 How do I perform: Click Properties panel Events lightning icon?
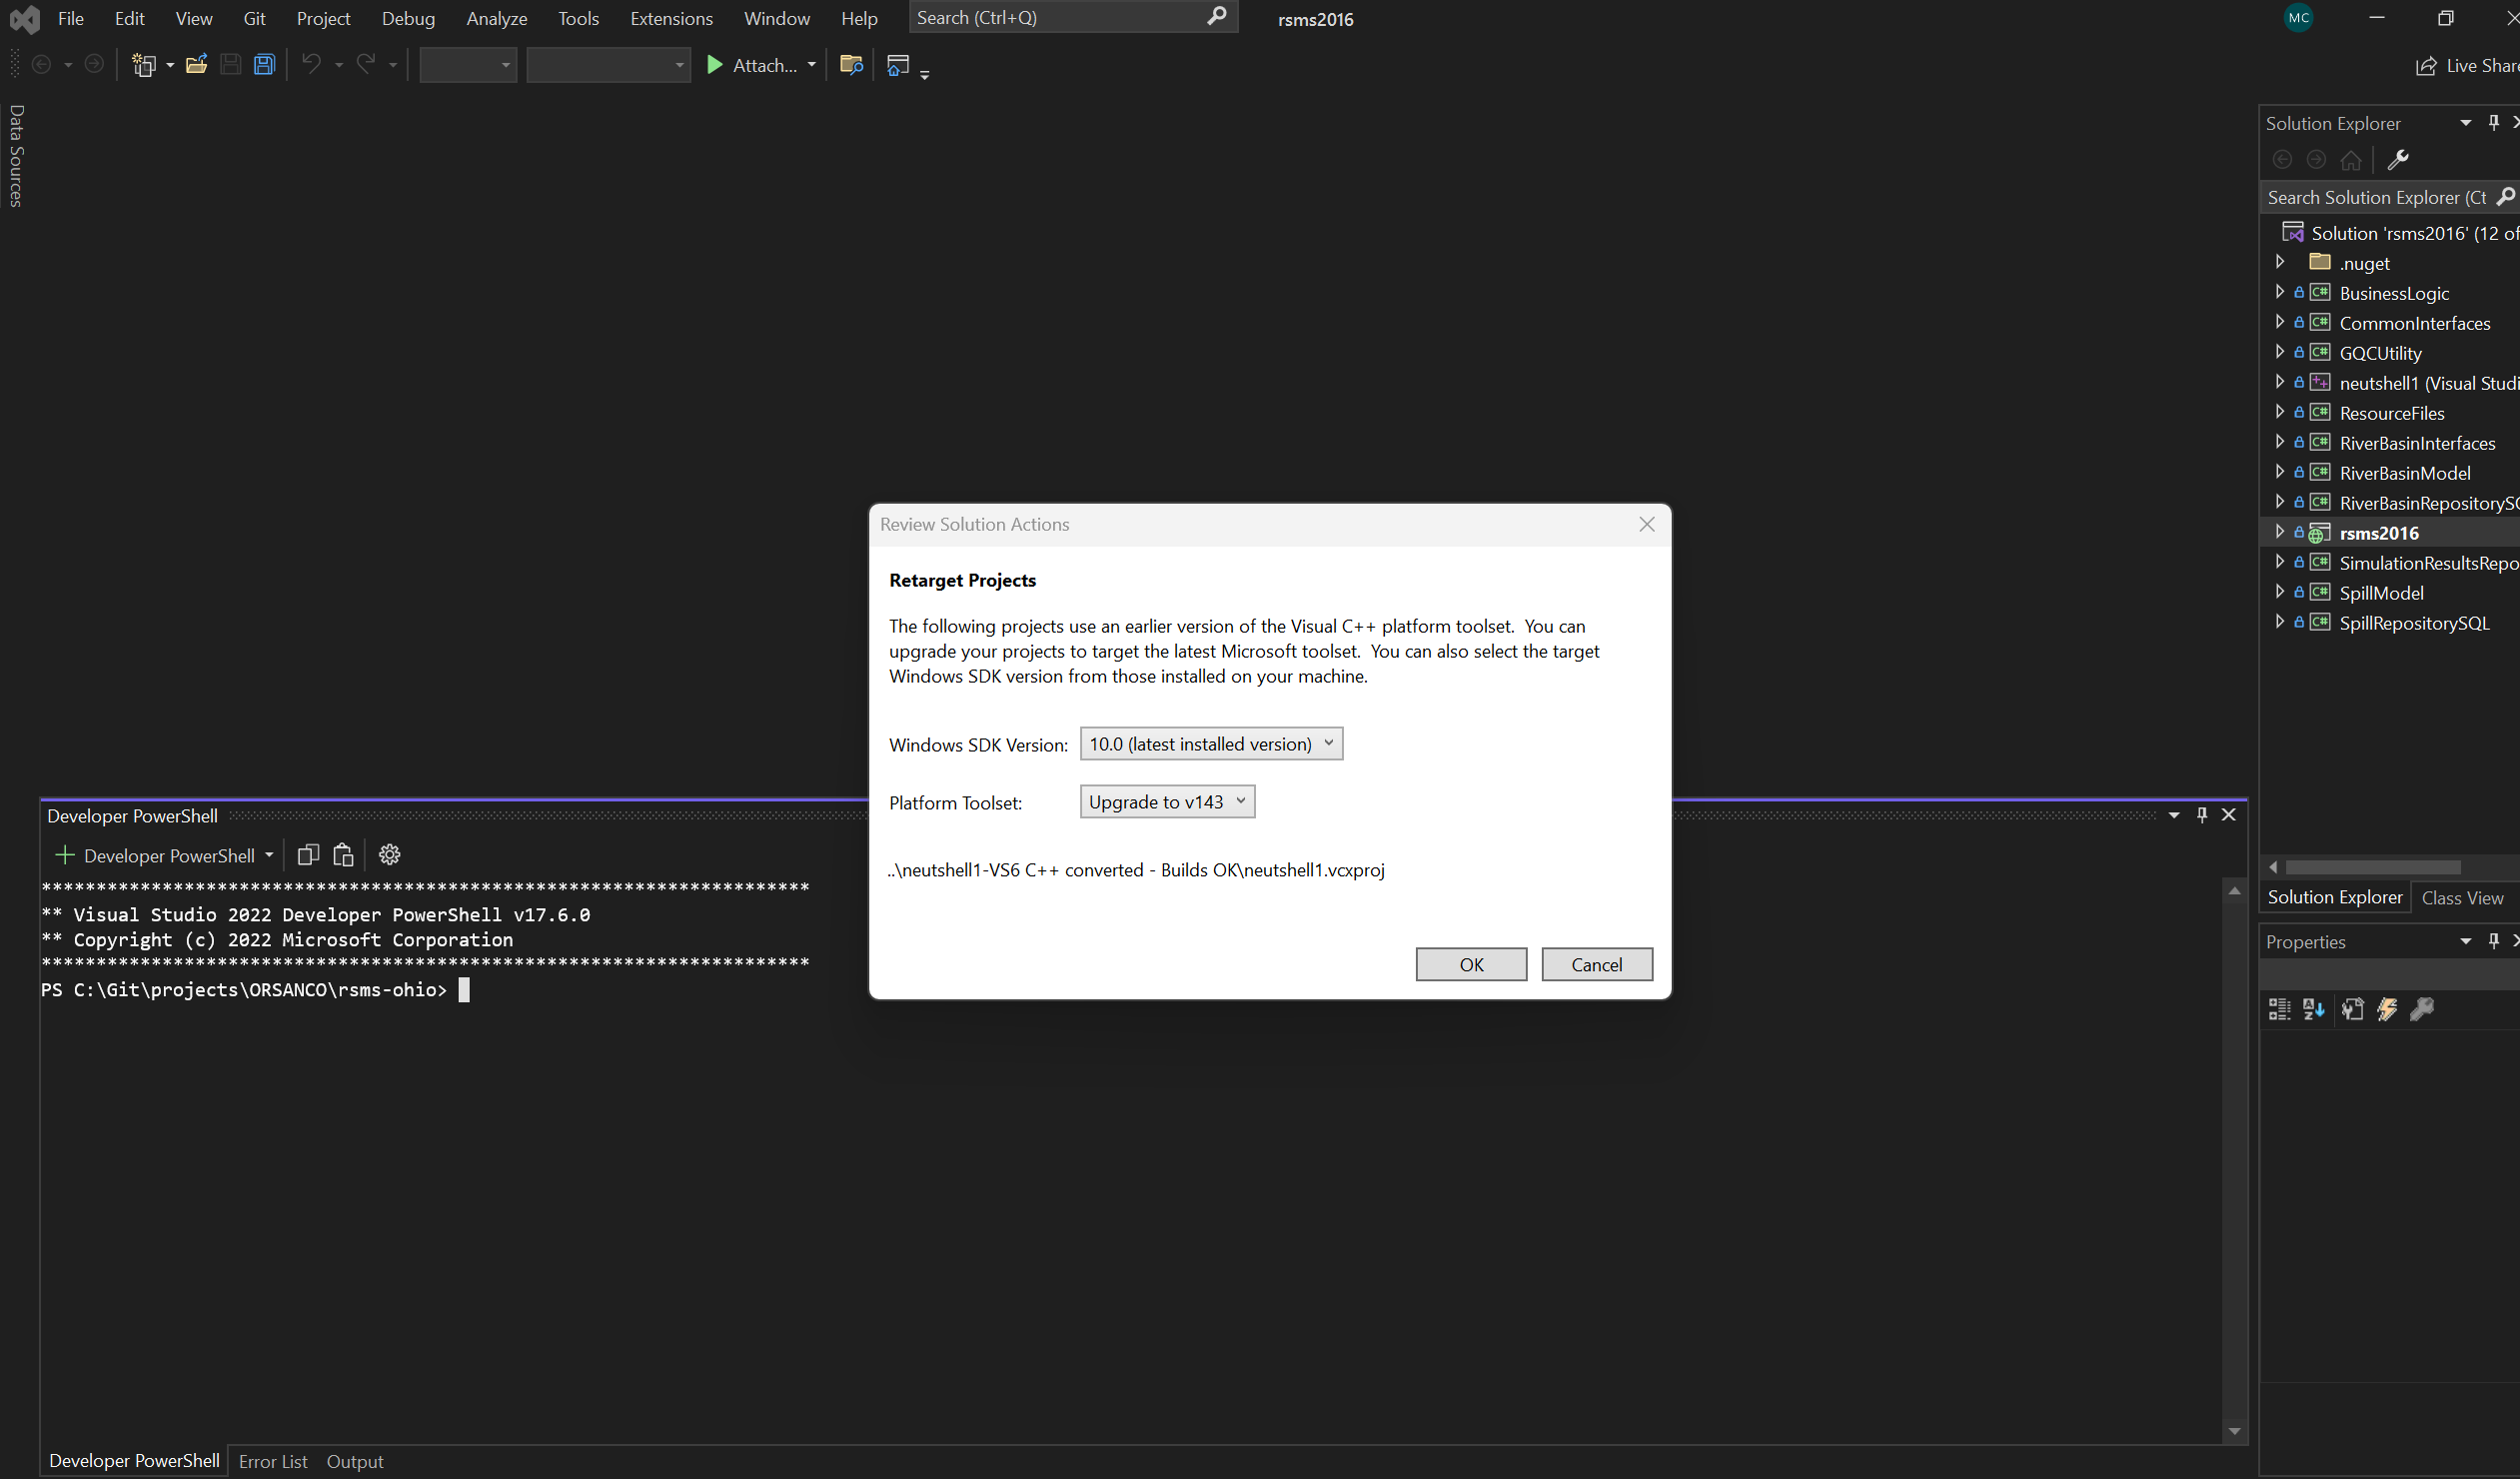(2388, 1009)
